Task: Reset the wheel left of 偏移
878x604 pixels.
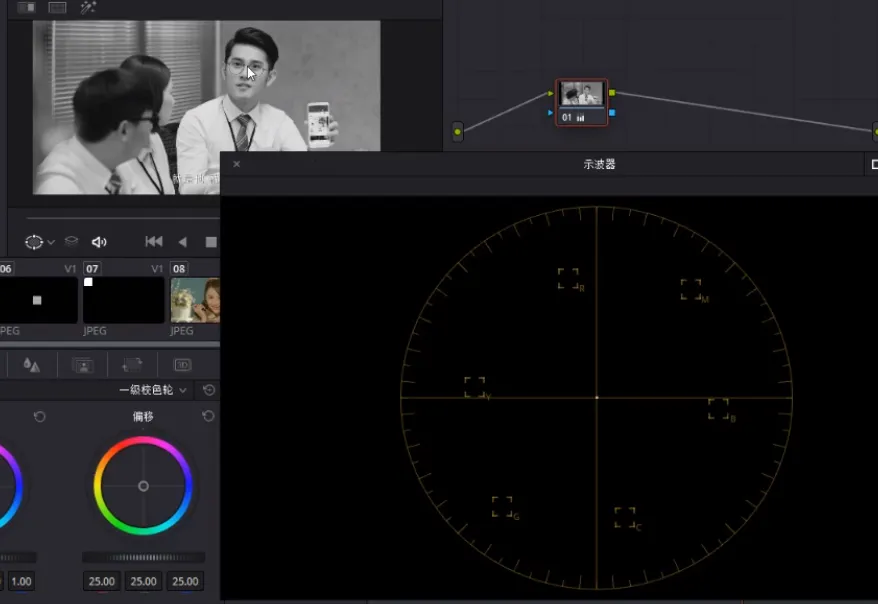Action: [39, 416]
